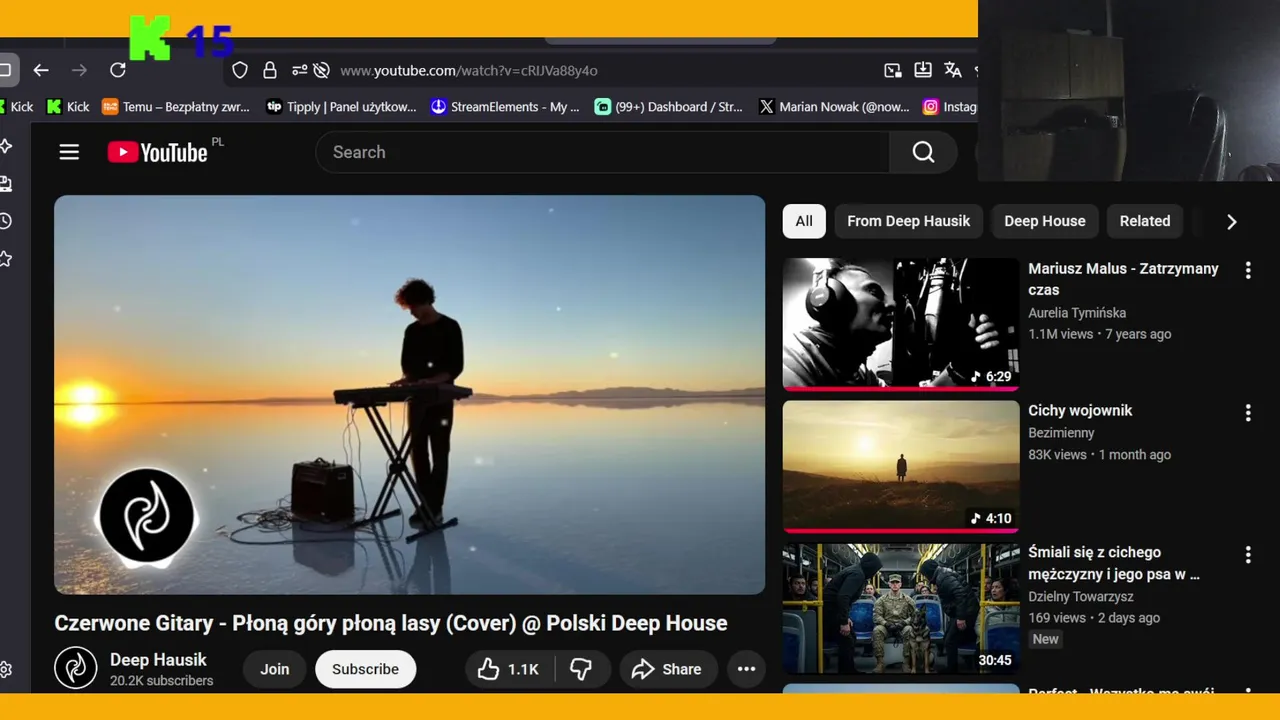Image resolution: width=1280 pixels, height=720 pixels.
Task: Click the greyed-out forward arrow
Action: 80,70
